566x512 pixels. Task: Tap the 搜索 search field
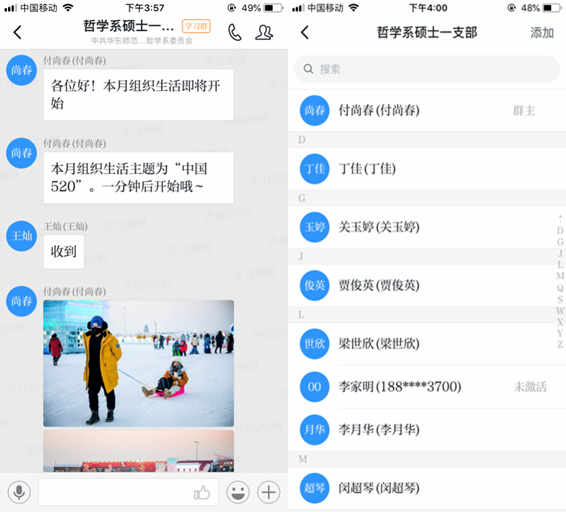click(x=427, y=69)
